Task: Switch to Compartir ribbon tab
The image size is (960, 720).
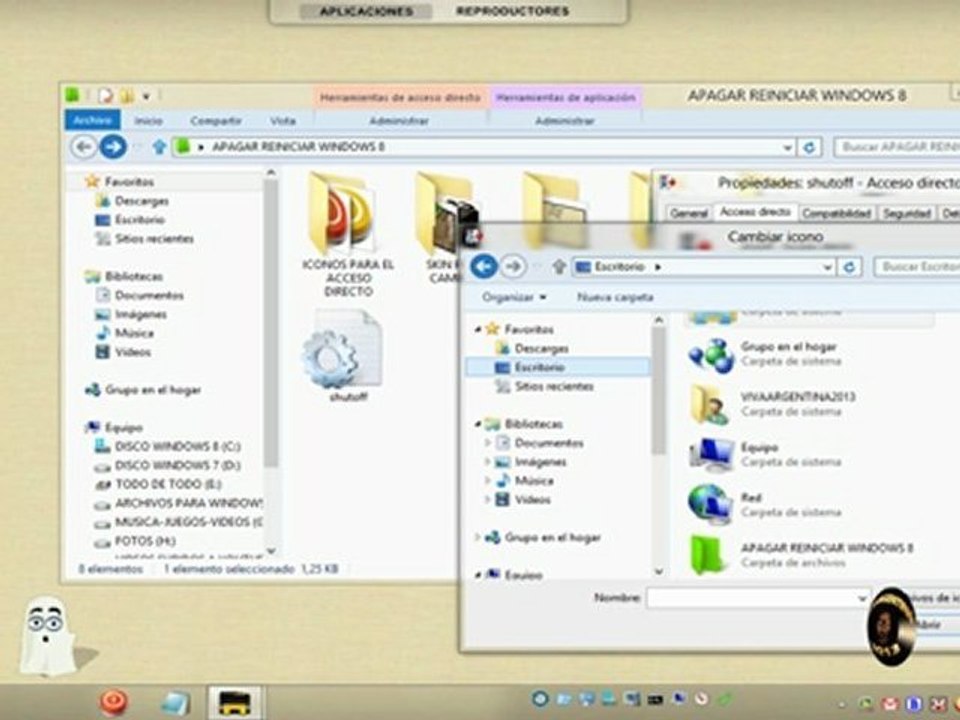Action: point(216,121)
